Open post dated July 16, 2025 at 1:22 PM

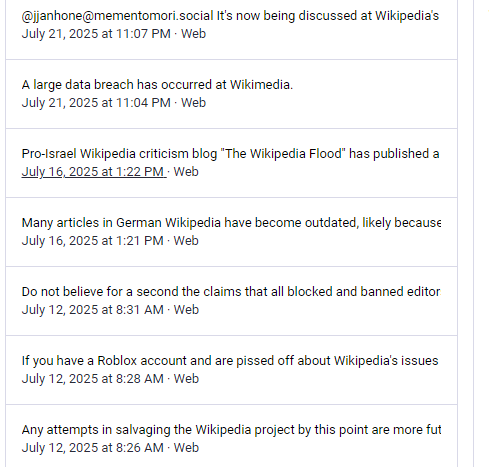pos(94,172)
